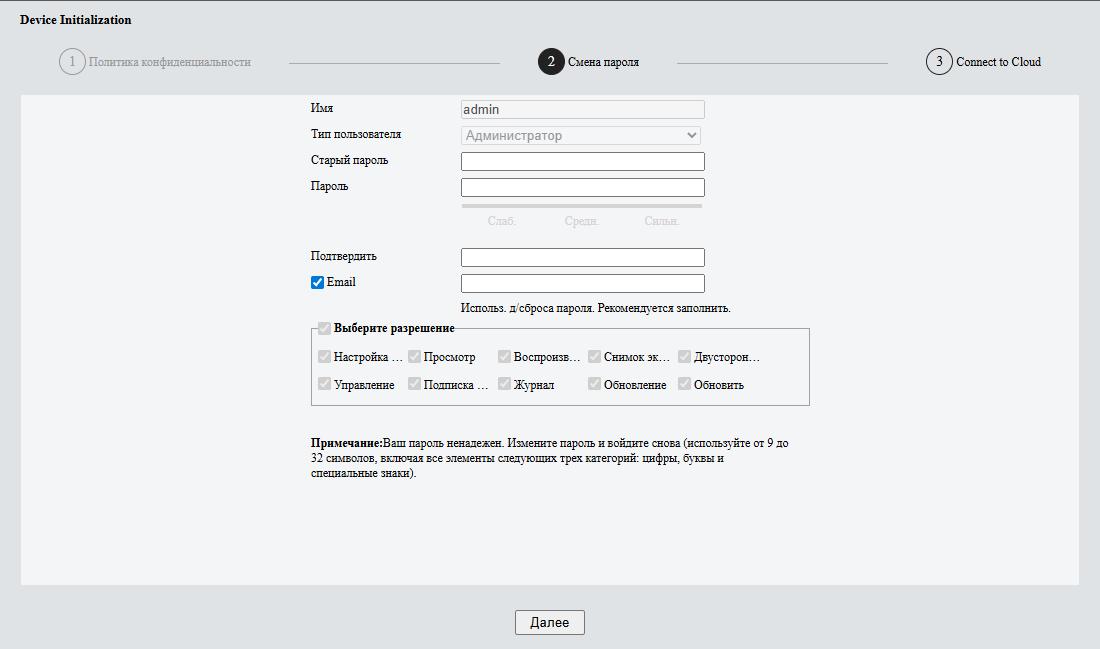The image size is (1100, 649).
Task: Toggle the Просмотр permission checkbox
Action: point(414,357)
